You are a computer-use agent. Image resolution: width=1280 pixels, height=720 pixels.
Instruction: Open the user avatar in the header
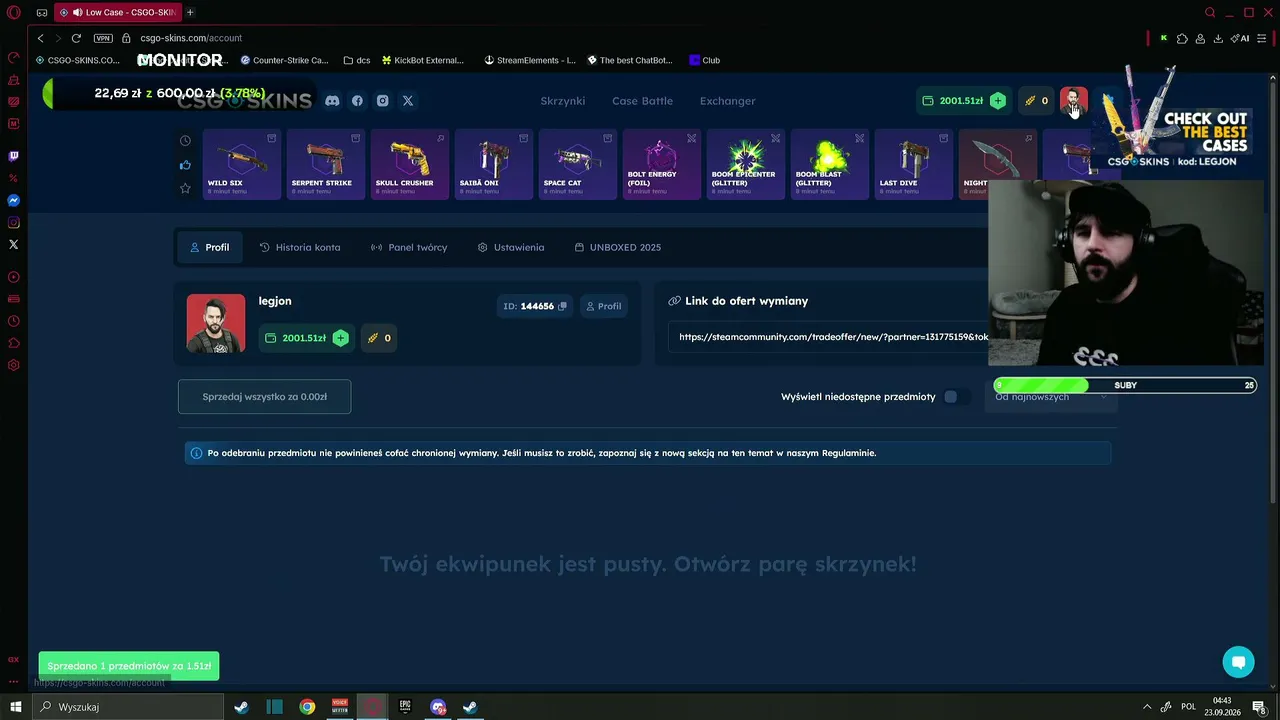1073,101
